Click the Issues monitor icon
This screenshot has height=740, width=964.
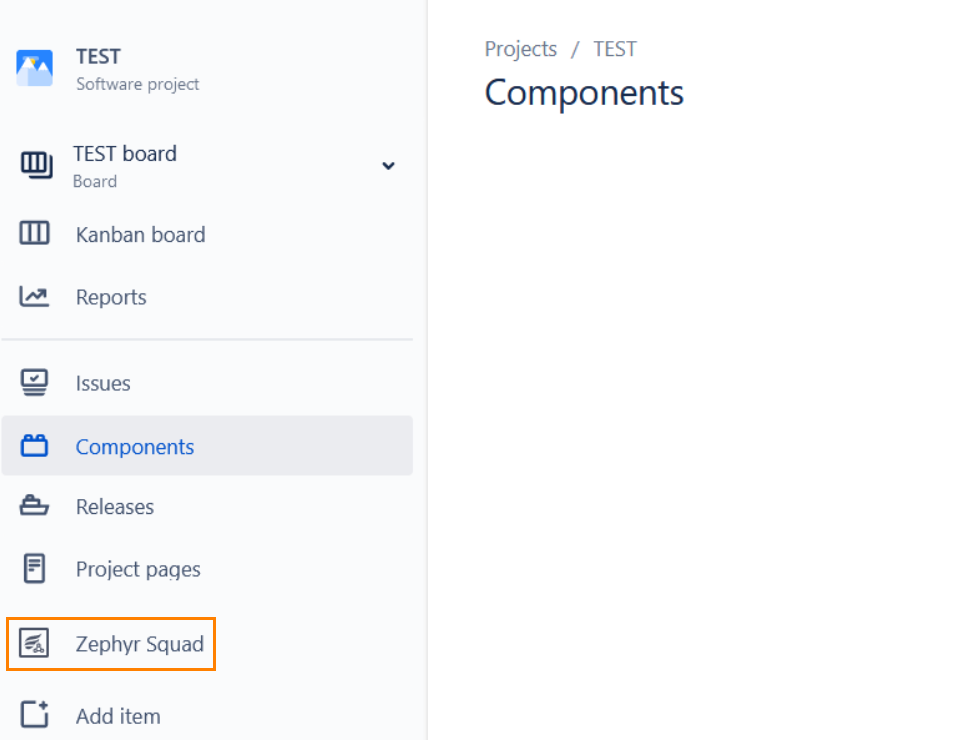pos(35,382)
